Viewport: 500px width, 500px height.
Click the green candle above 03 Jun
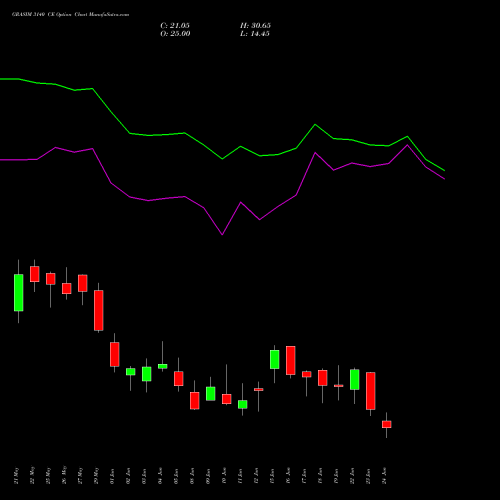pyautogui.click(x=147, y=374)
